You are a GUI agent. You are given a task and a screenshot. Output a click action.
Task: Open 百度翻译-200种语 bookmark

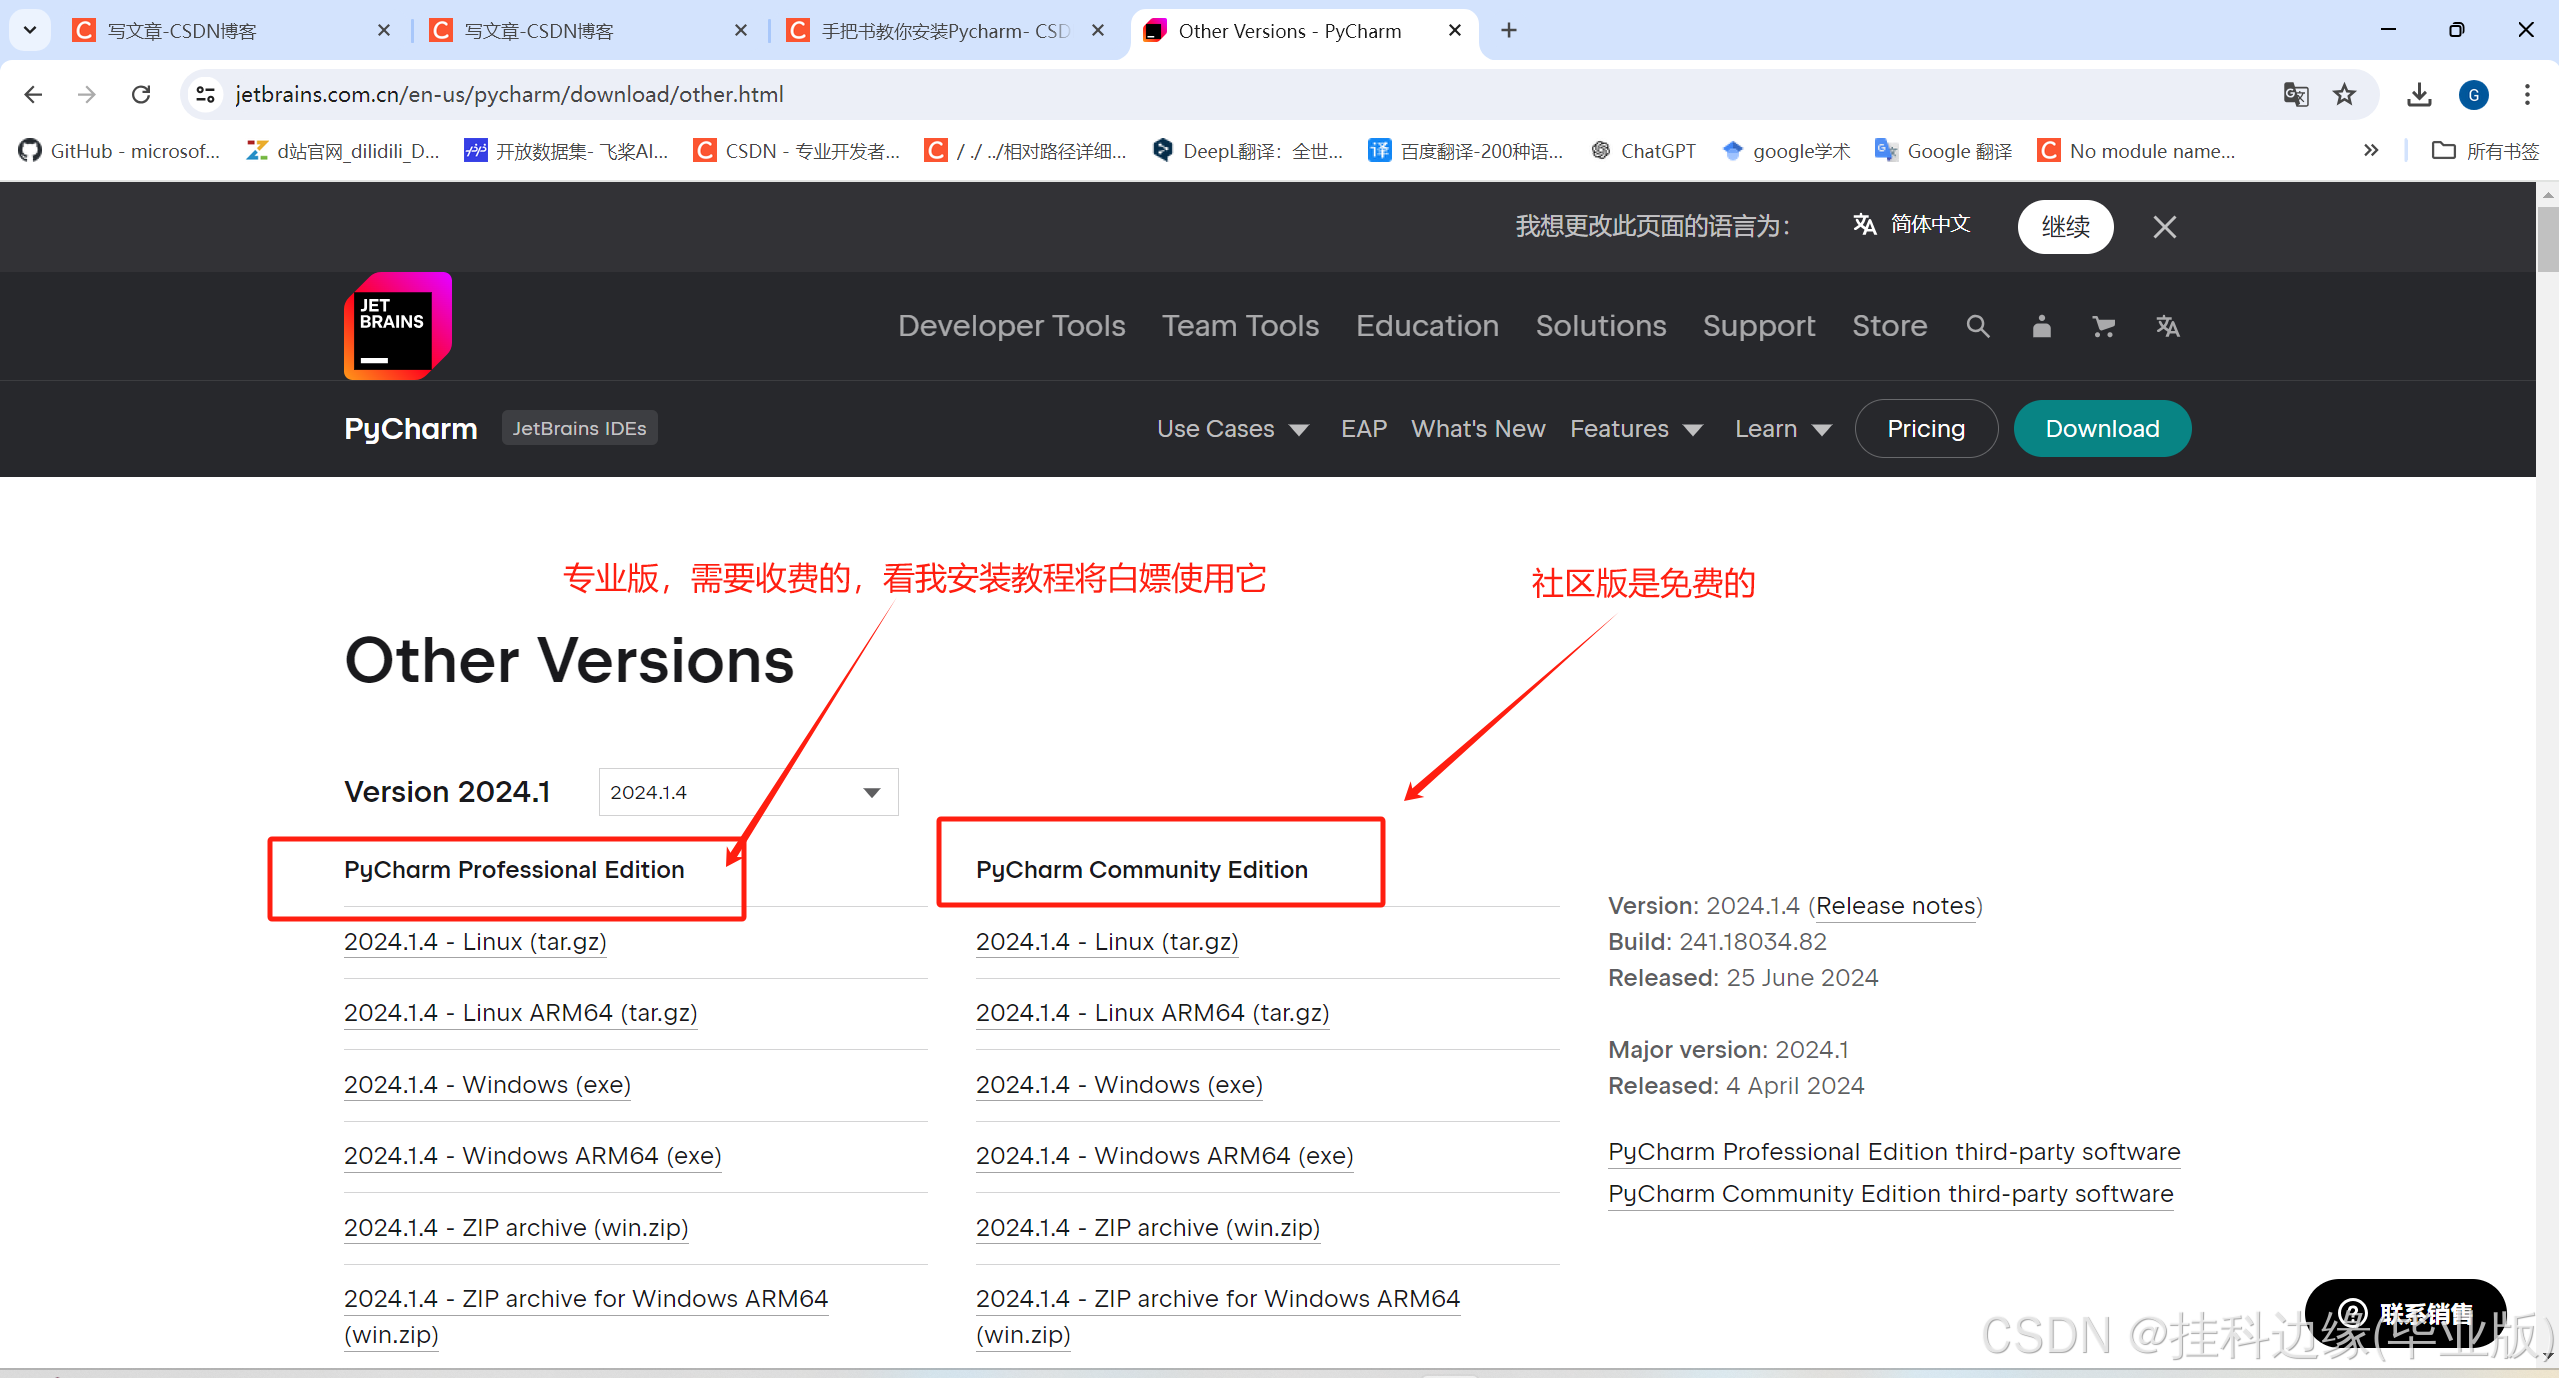tap(1466, 151)
